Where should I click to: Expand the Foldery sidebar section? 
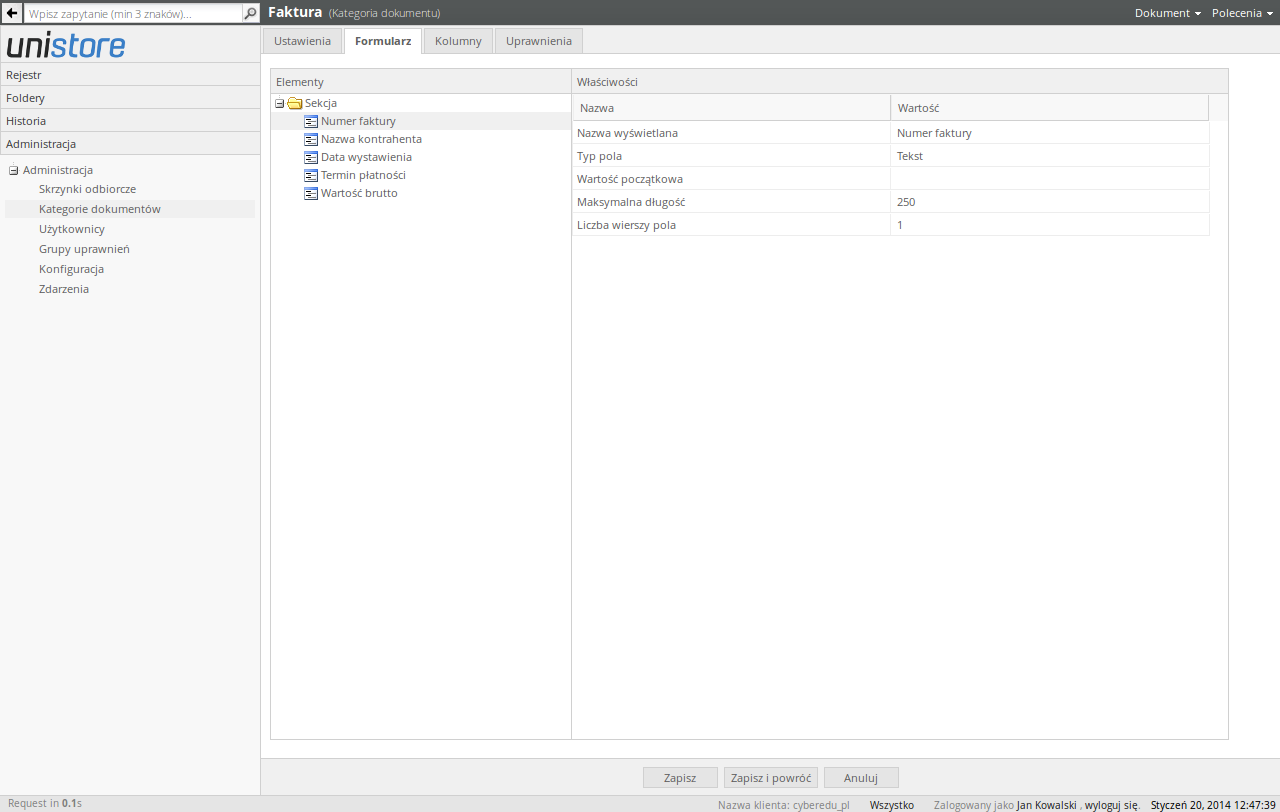coord(130,98)
